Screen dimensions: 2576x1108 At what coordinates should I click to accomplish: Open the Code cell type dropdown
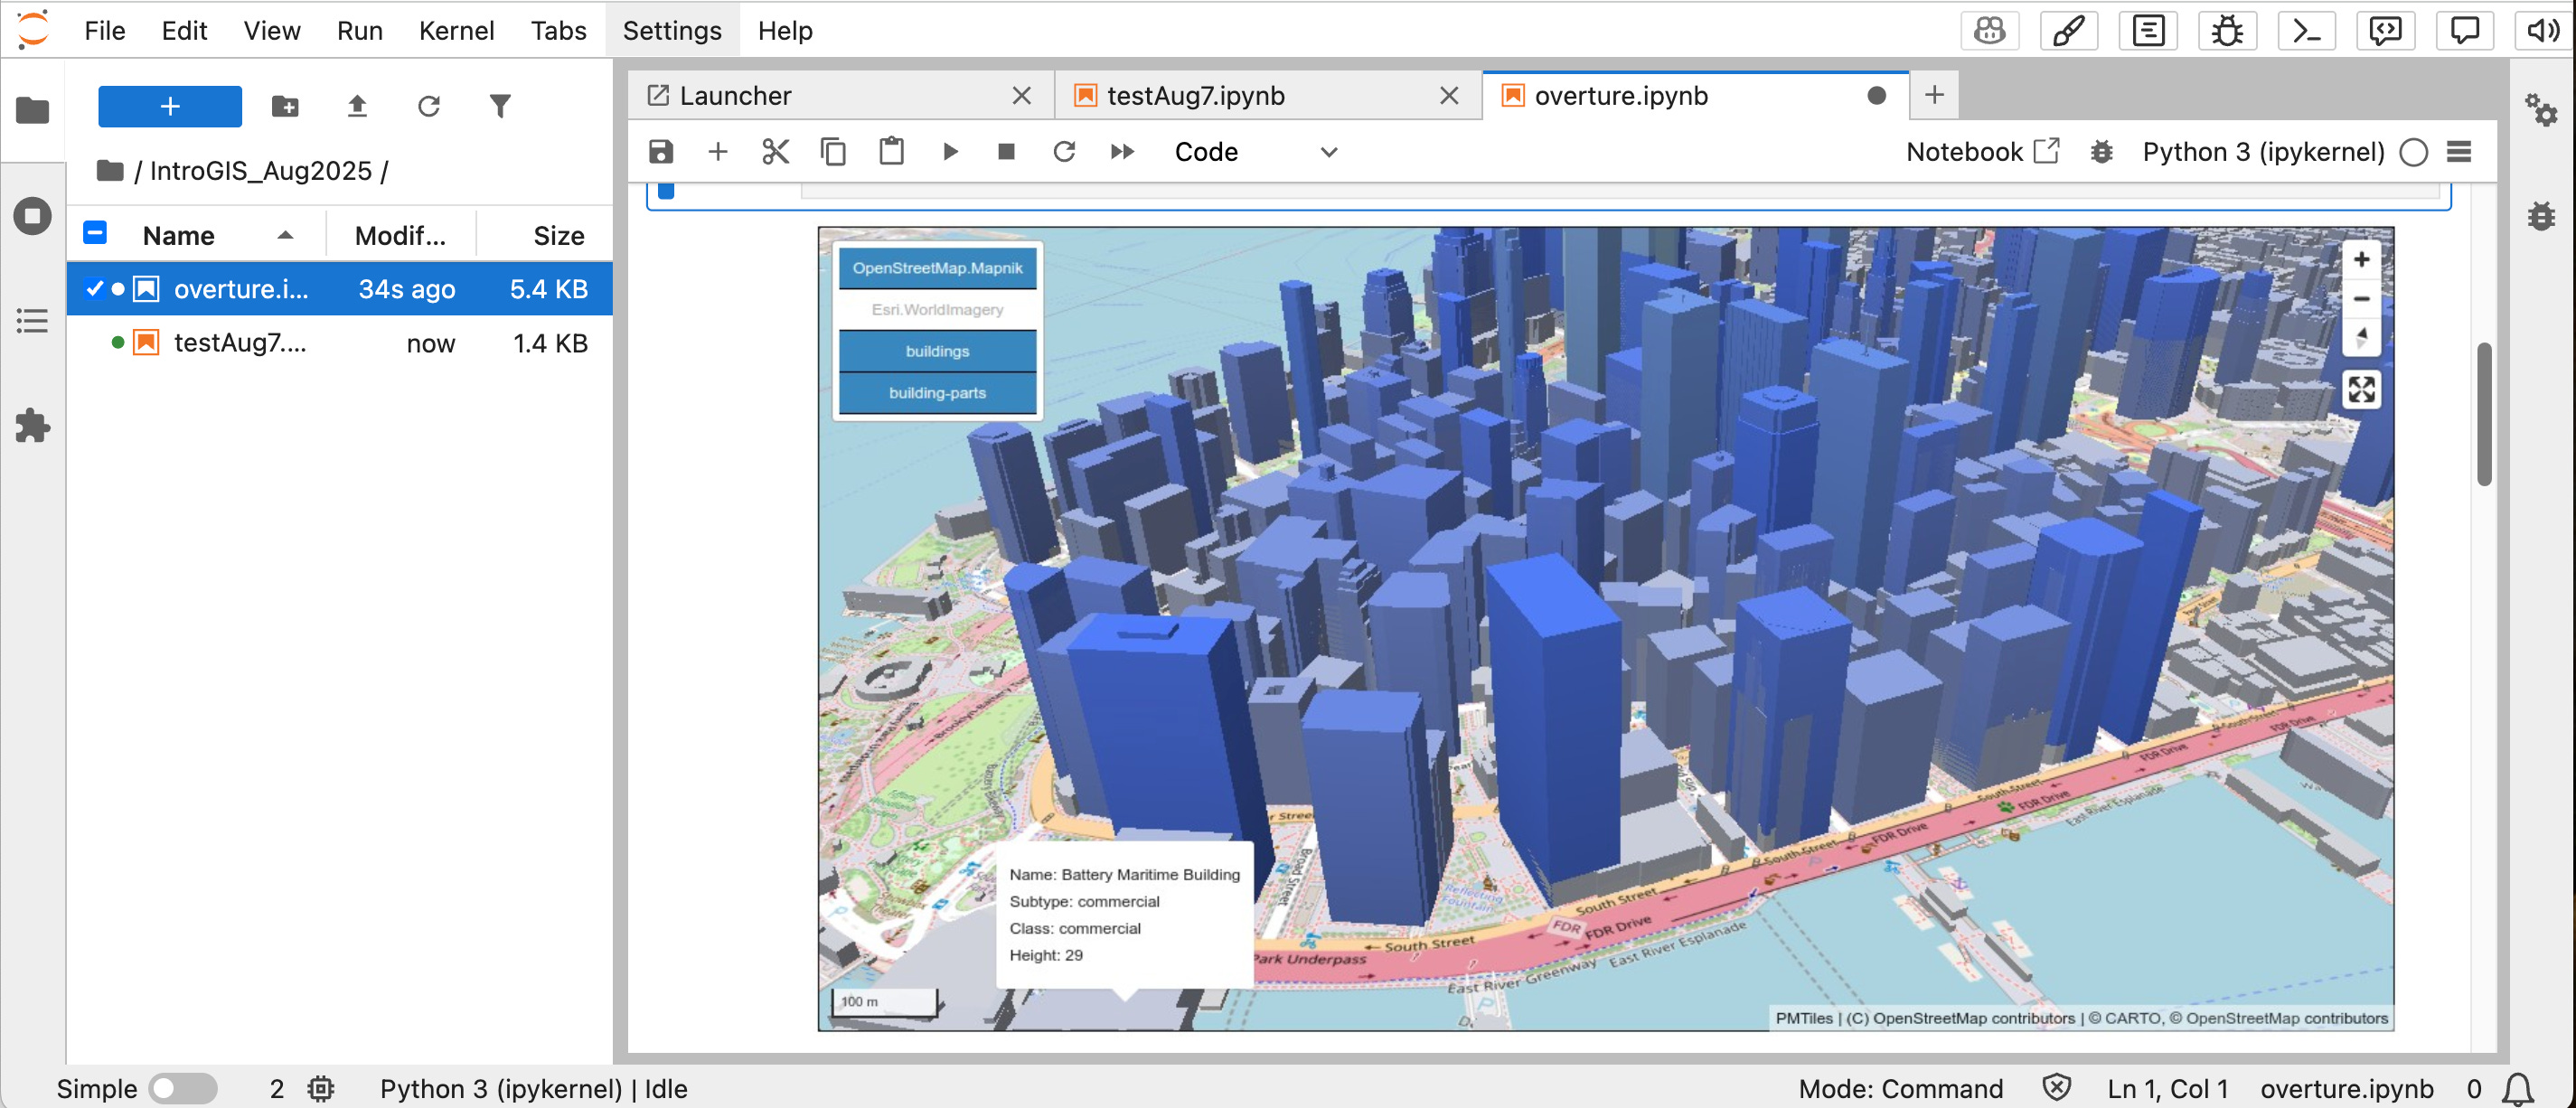1255,152
